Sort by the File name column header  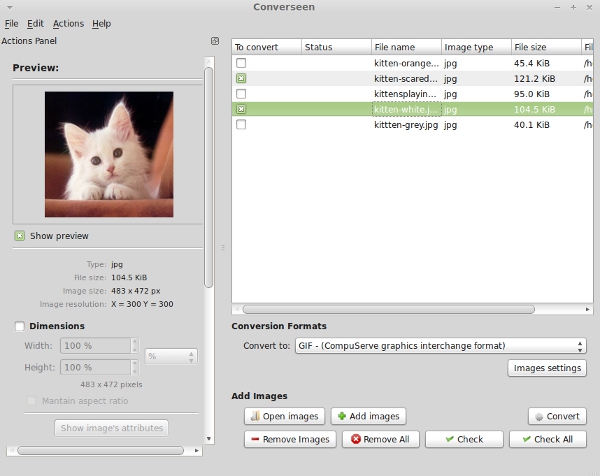pos(406,47)
